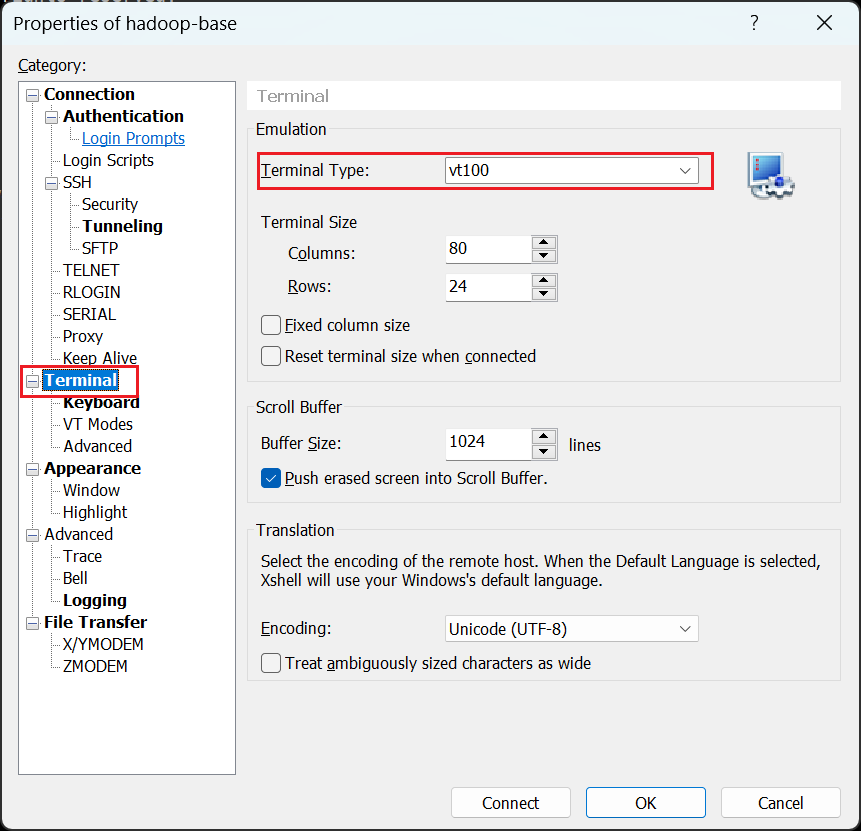Select Window under Appearance

tap(91, 490)
